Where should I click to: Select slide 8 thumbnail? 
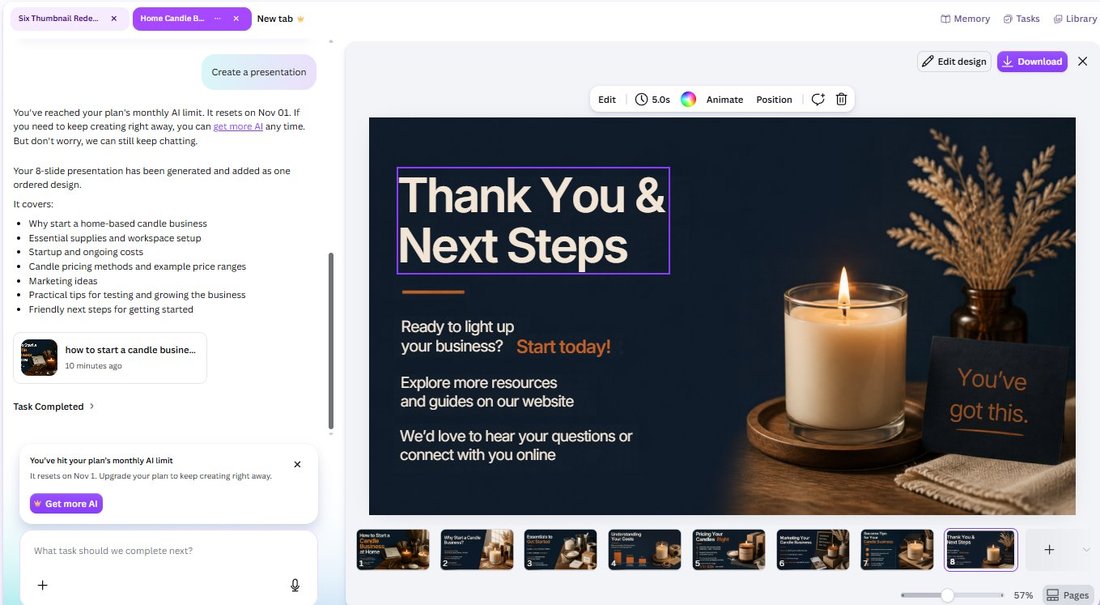click(981, 550)
